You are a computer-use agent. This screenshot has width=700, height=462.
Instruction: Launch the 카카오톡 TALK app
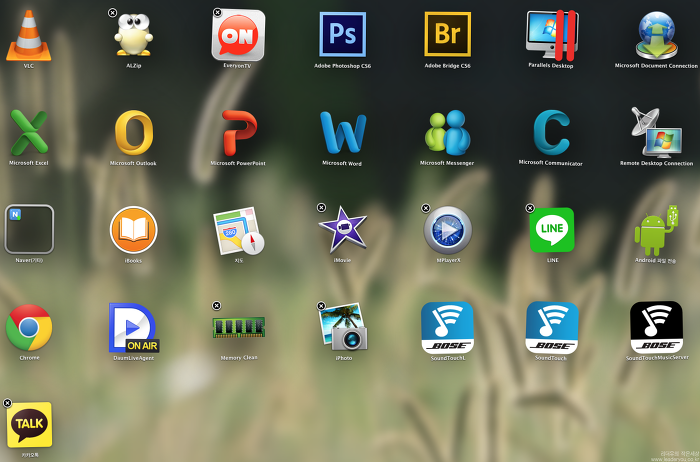point(29,425)
